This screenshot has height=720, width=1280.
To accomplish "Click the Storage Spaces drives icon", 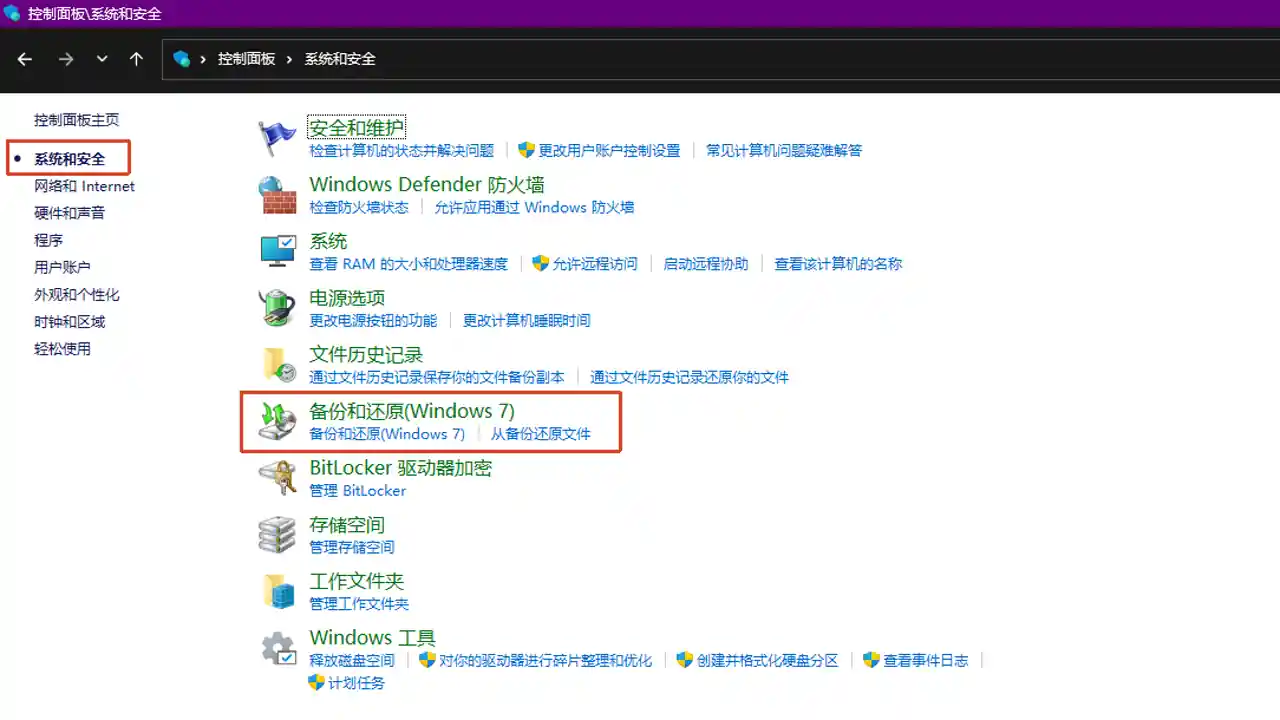I will 277,535.
